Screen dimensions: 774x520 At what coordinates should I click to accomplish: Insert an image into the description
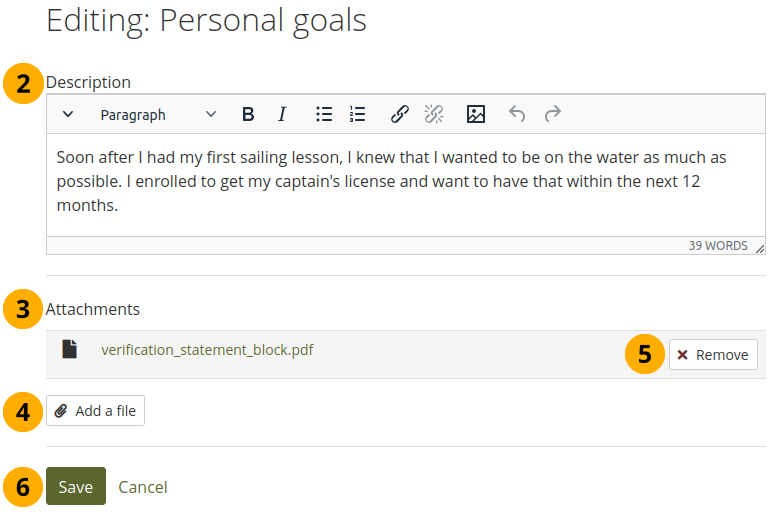click(476, 115)
